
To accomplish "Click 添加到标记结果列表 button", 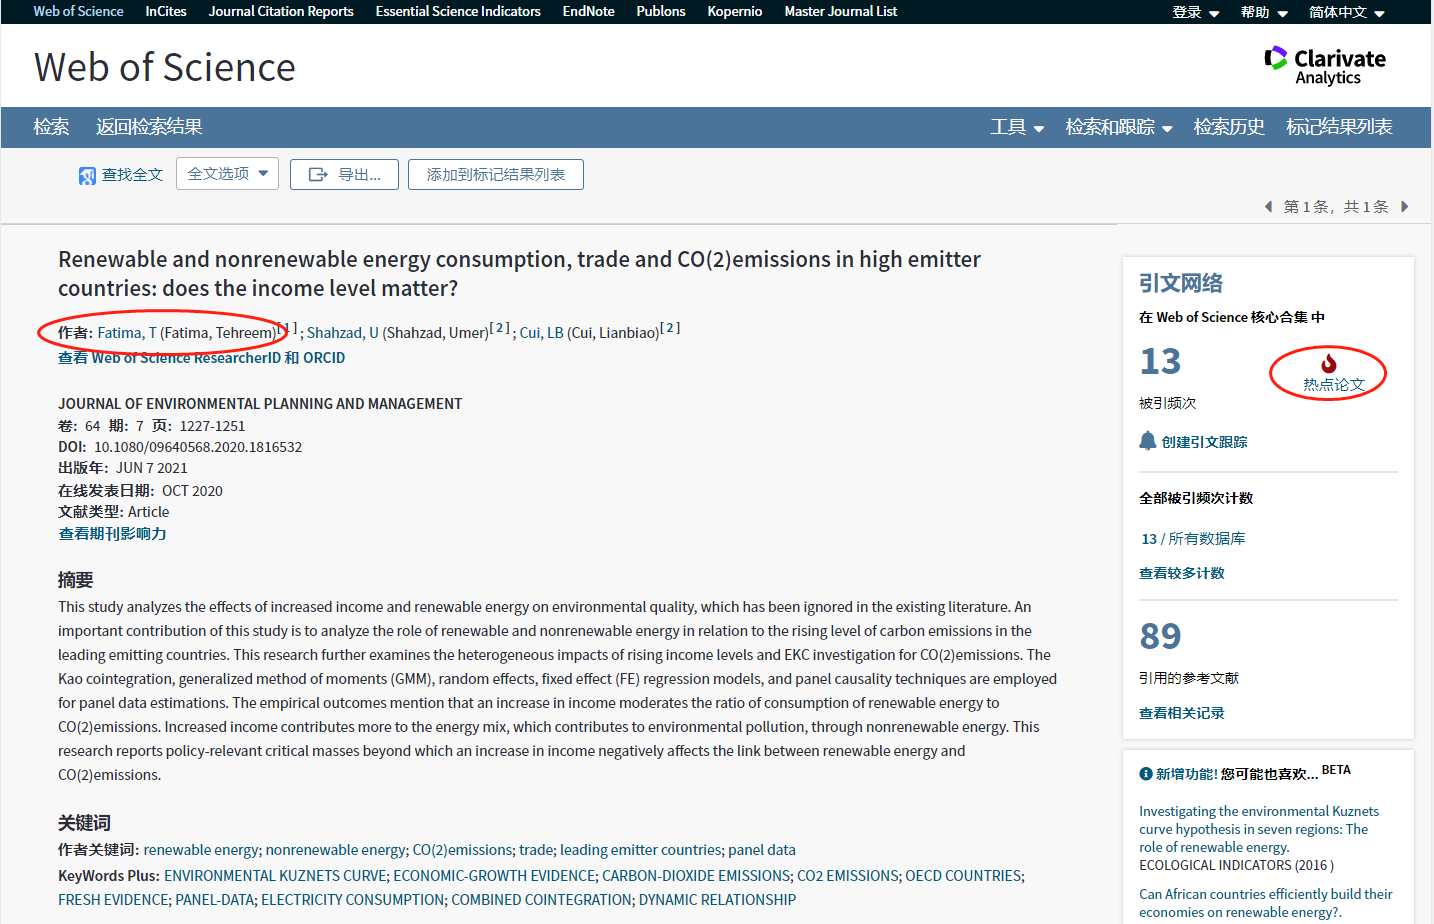I will [495, 174].
